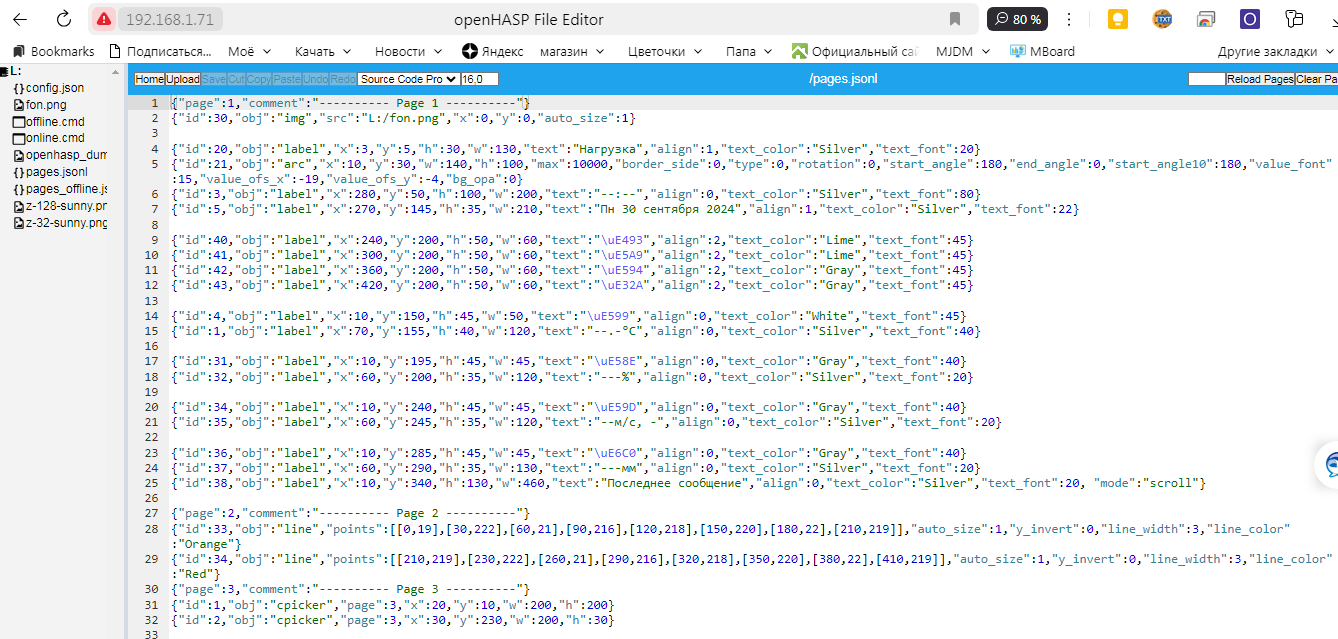Click the 192.168.1.71 address field
The image size is (1338, 639).
click(x=170, y=19)
